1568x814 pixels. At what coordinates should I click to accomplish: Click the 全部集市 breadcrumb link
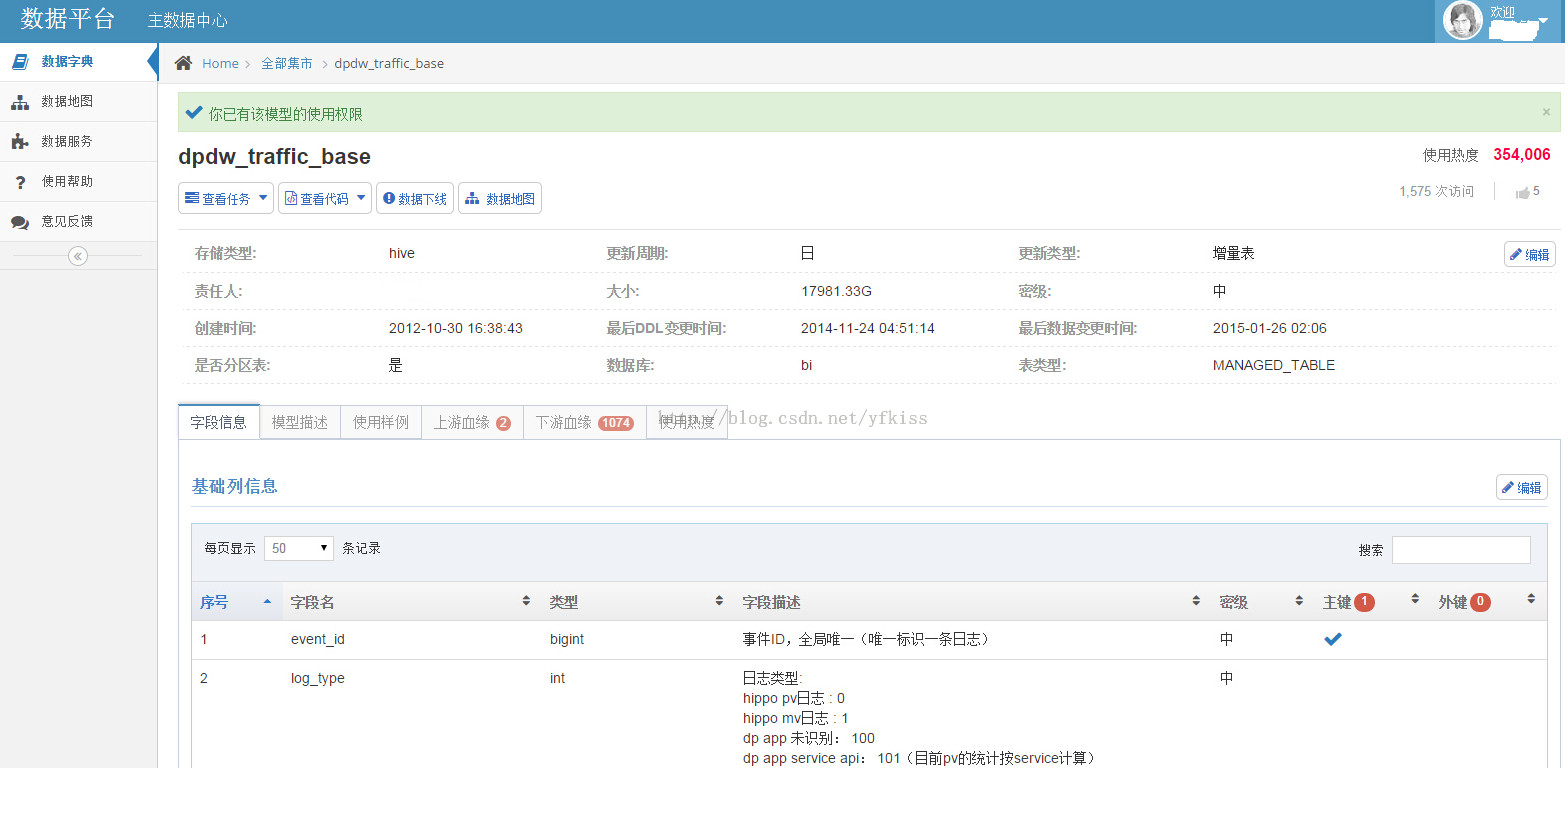pyautogui.click(x=286, y=63)
